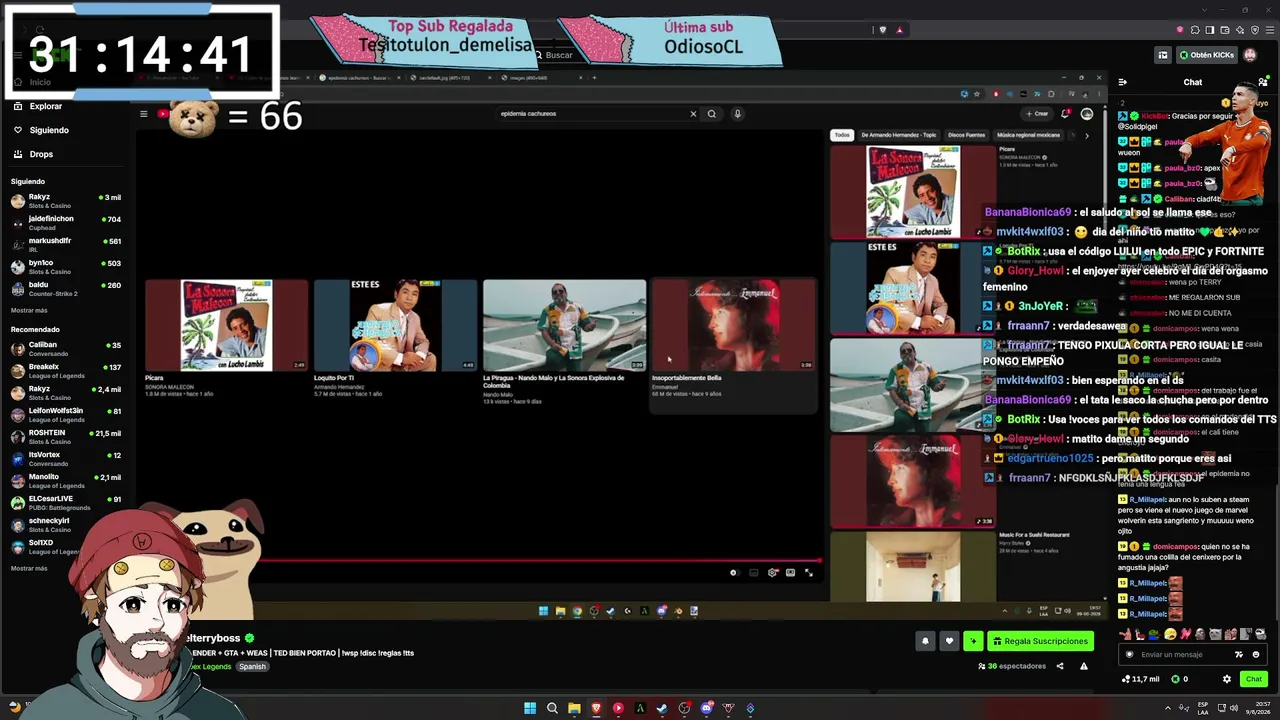This screenshot has height=720, width=1280.
Task: Open Brave browser from the taskbar
Action: tap(596, 708)
